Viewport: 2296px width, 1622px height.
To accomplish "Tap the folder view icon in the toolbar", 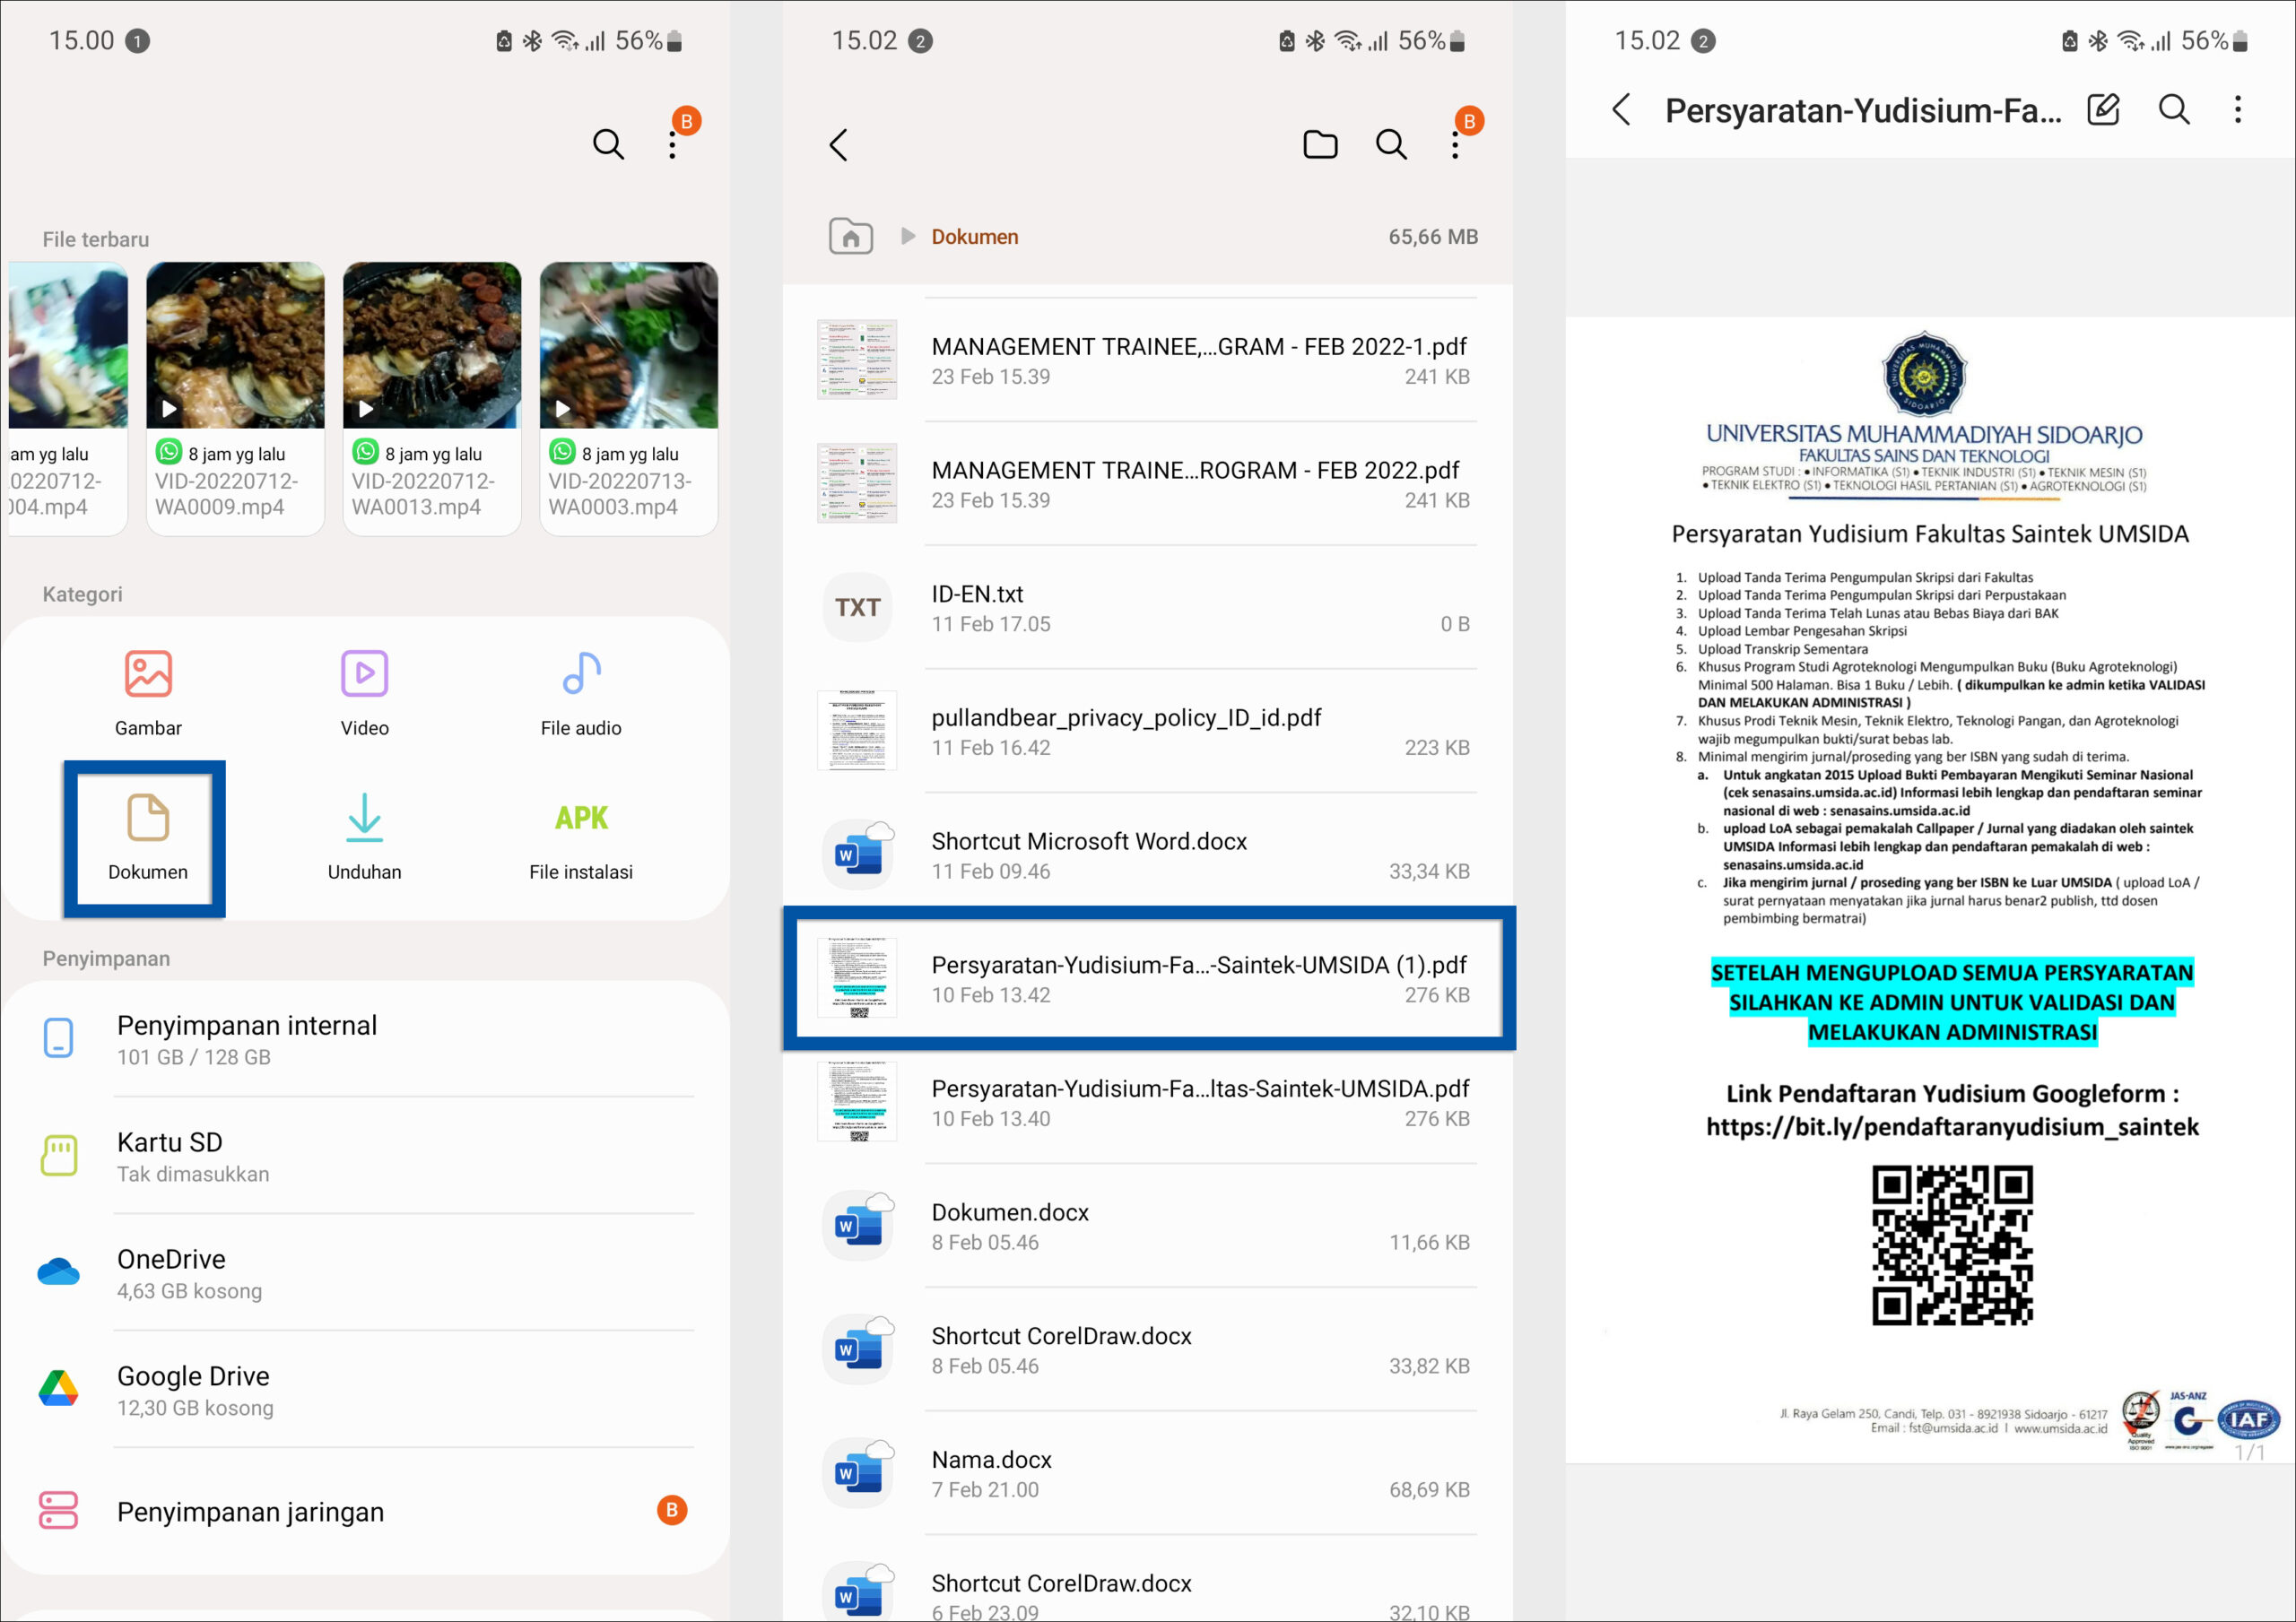I will click(x=1320, y=143).
